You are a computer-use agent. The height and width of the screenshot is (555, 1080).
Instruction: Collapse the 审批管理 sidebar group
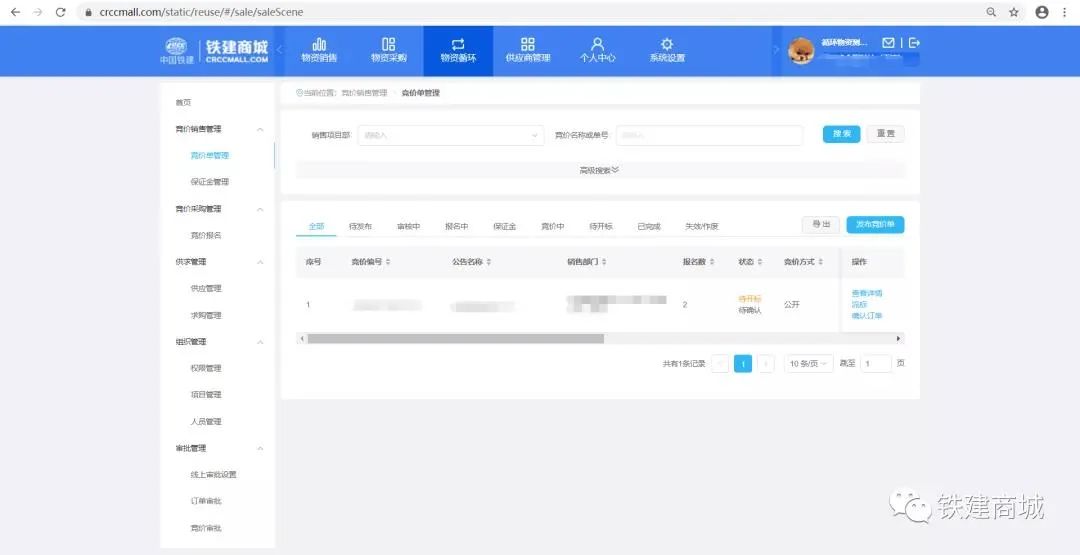tap(260, 448)
